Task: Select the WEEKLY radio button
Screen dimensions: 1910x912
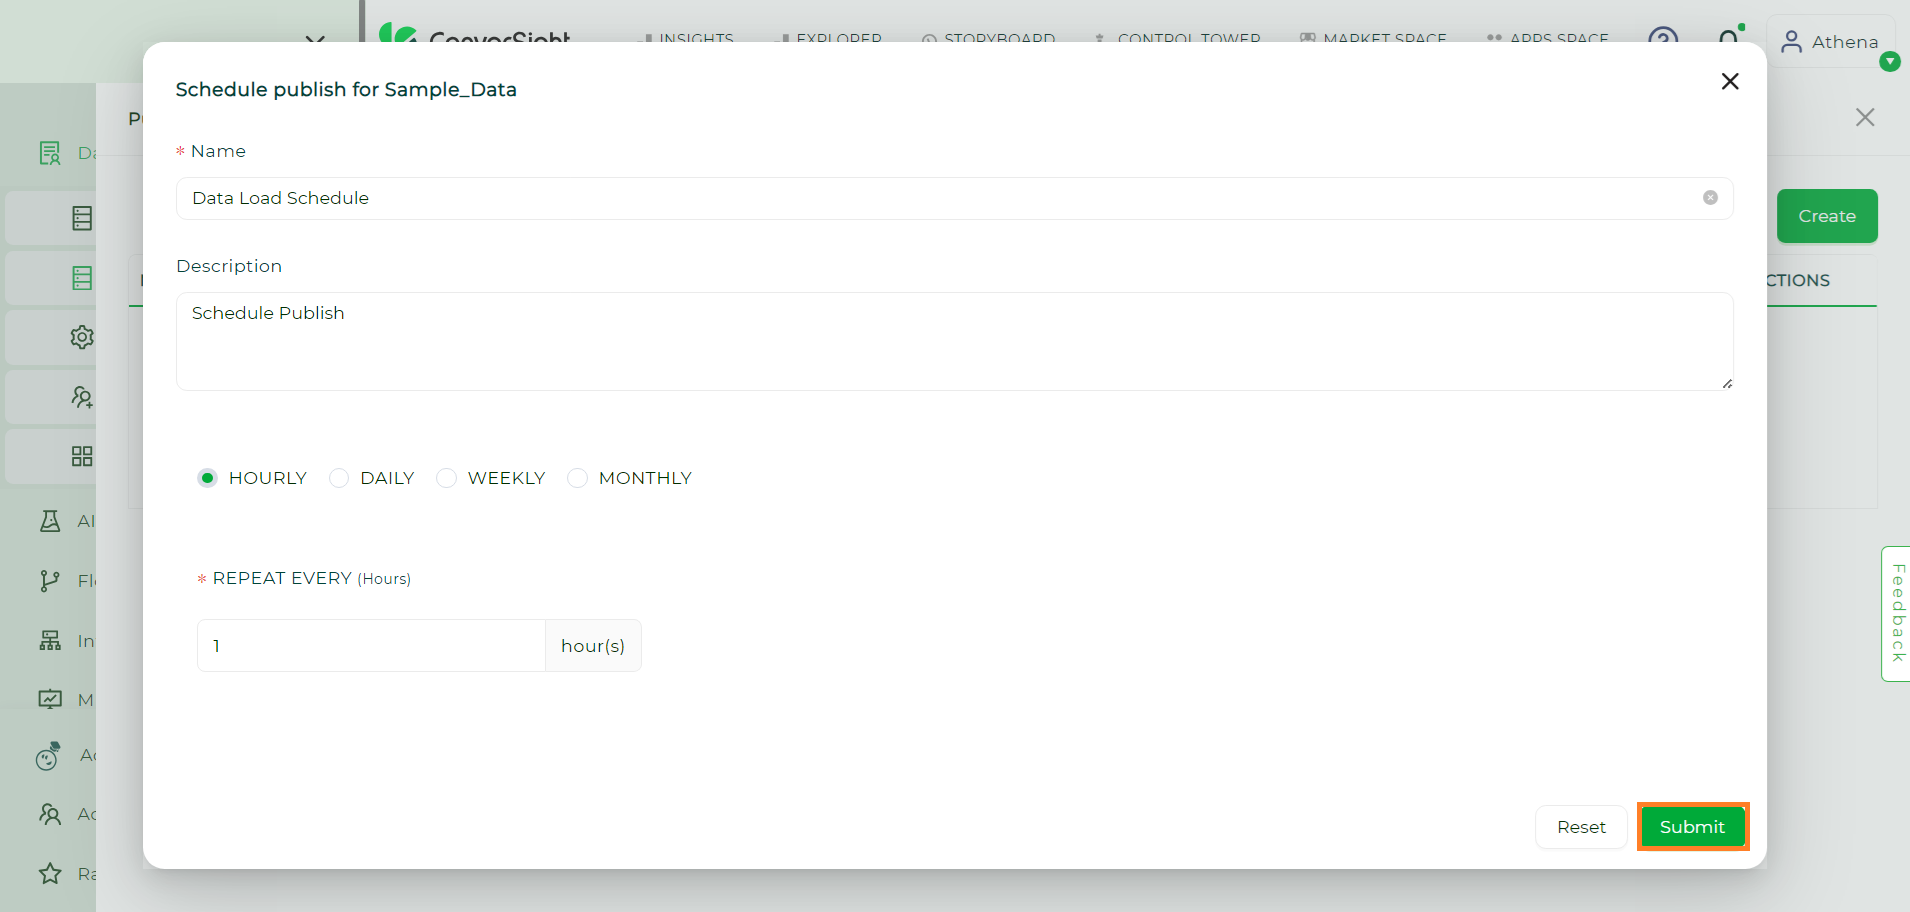Action: coord(446,478)
